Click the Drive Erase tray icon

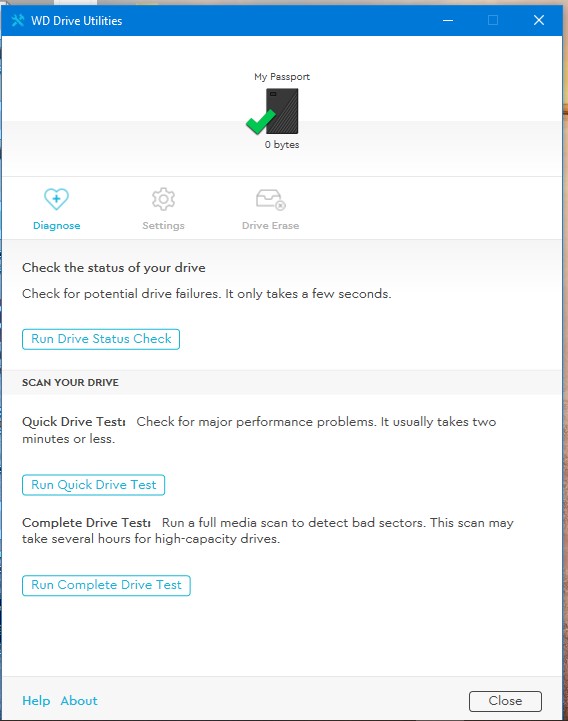[270, 199]
